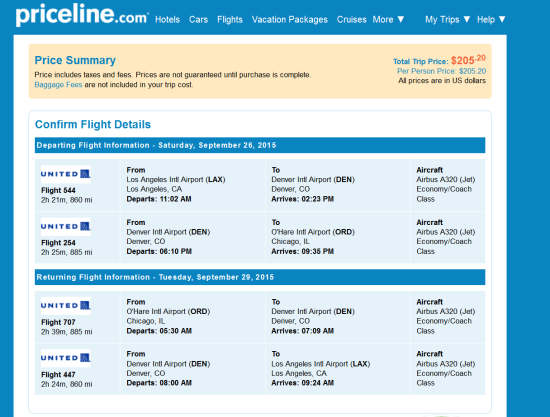The image size is (550, 417).
Task: Open Vacation Packages page
Action: click(x=290, y=19)
